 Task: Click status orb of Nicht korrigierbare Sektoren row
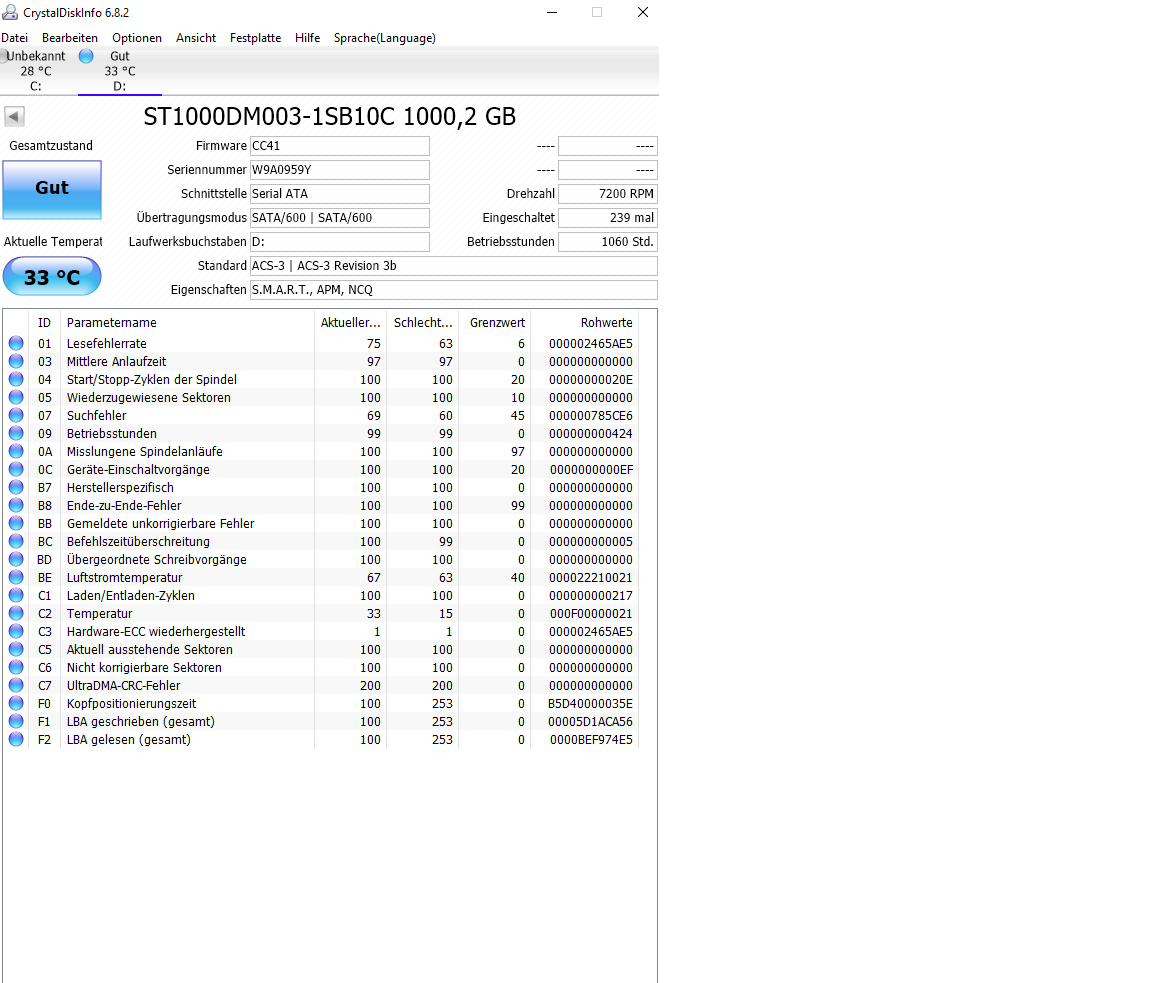click(x=16, y=667)
